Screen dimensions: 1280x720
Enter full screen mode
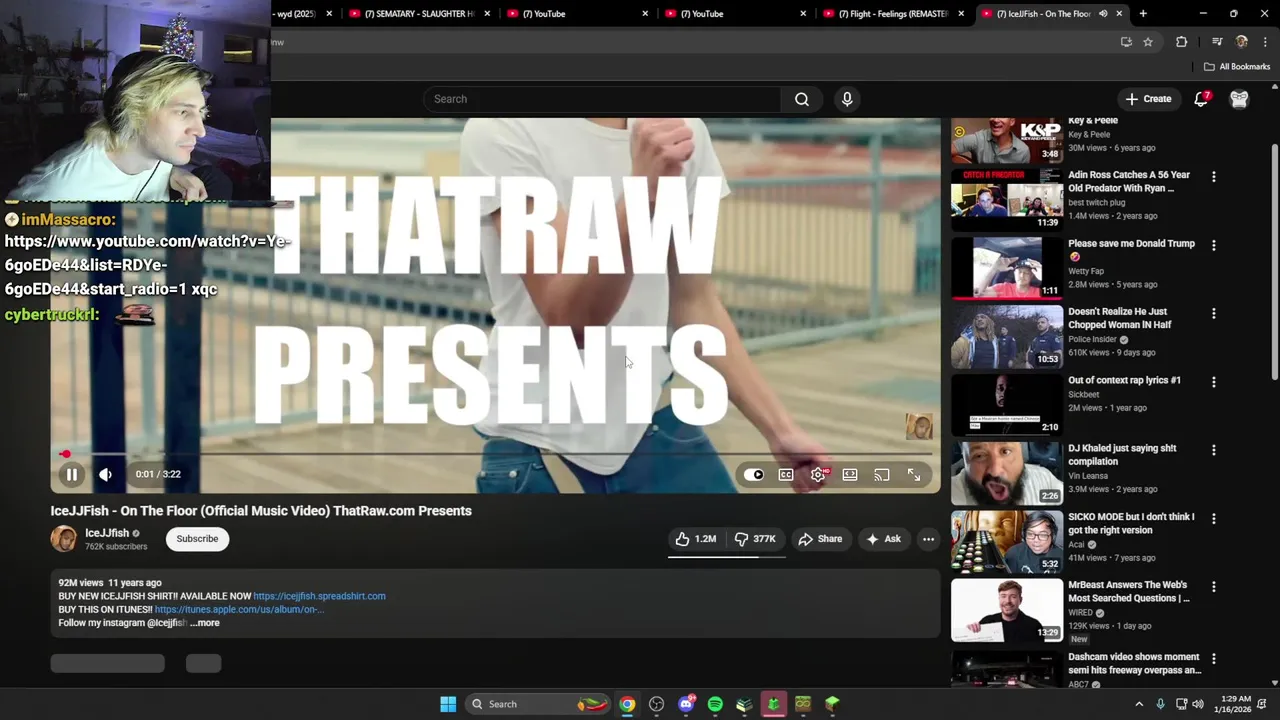914,475
